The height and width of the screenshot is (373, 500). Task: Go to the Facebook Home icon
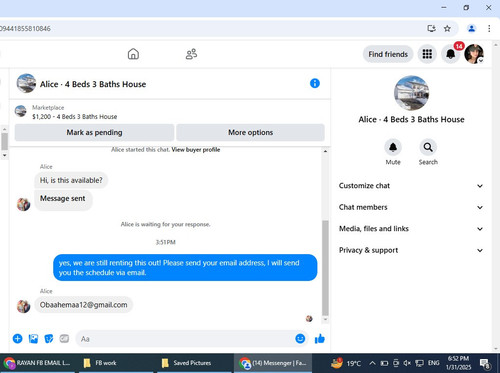tap(133, 54)
